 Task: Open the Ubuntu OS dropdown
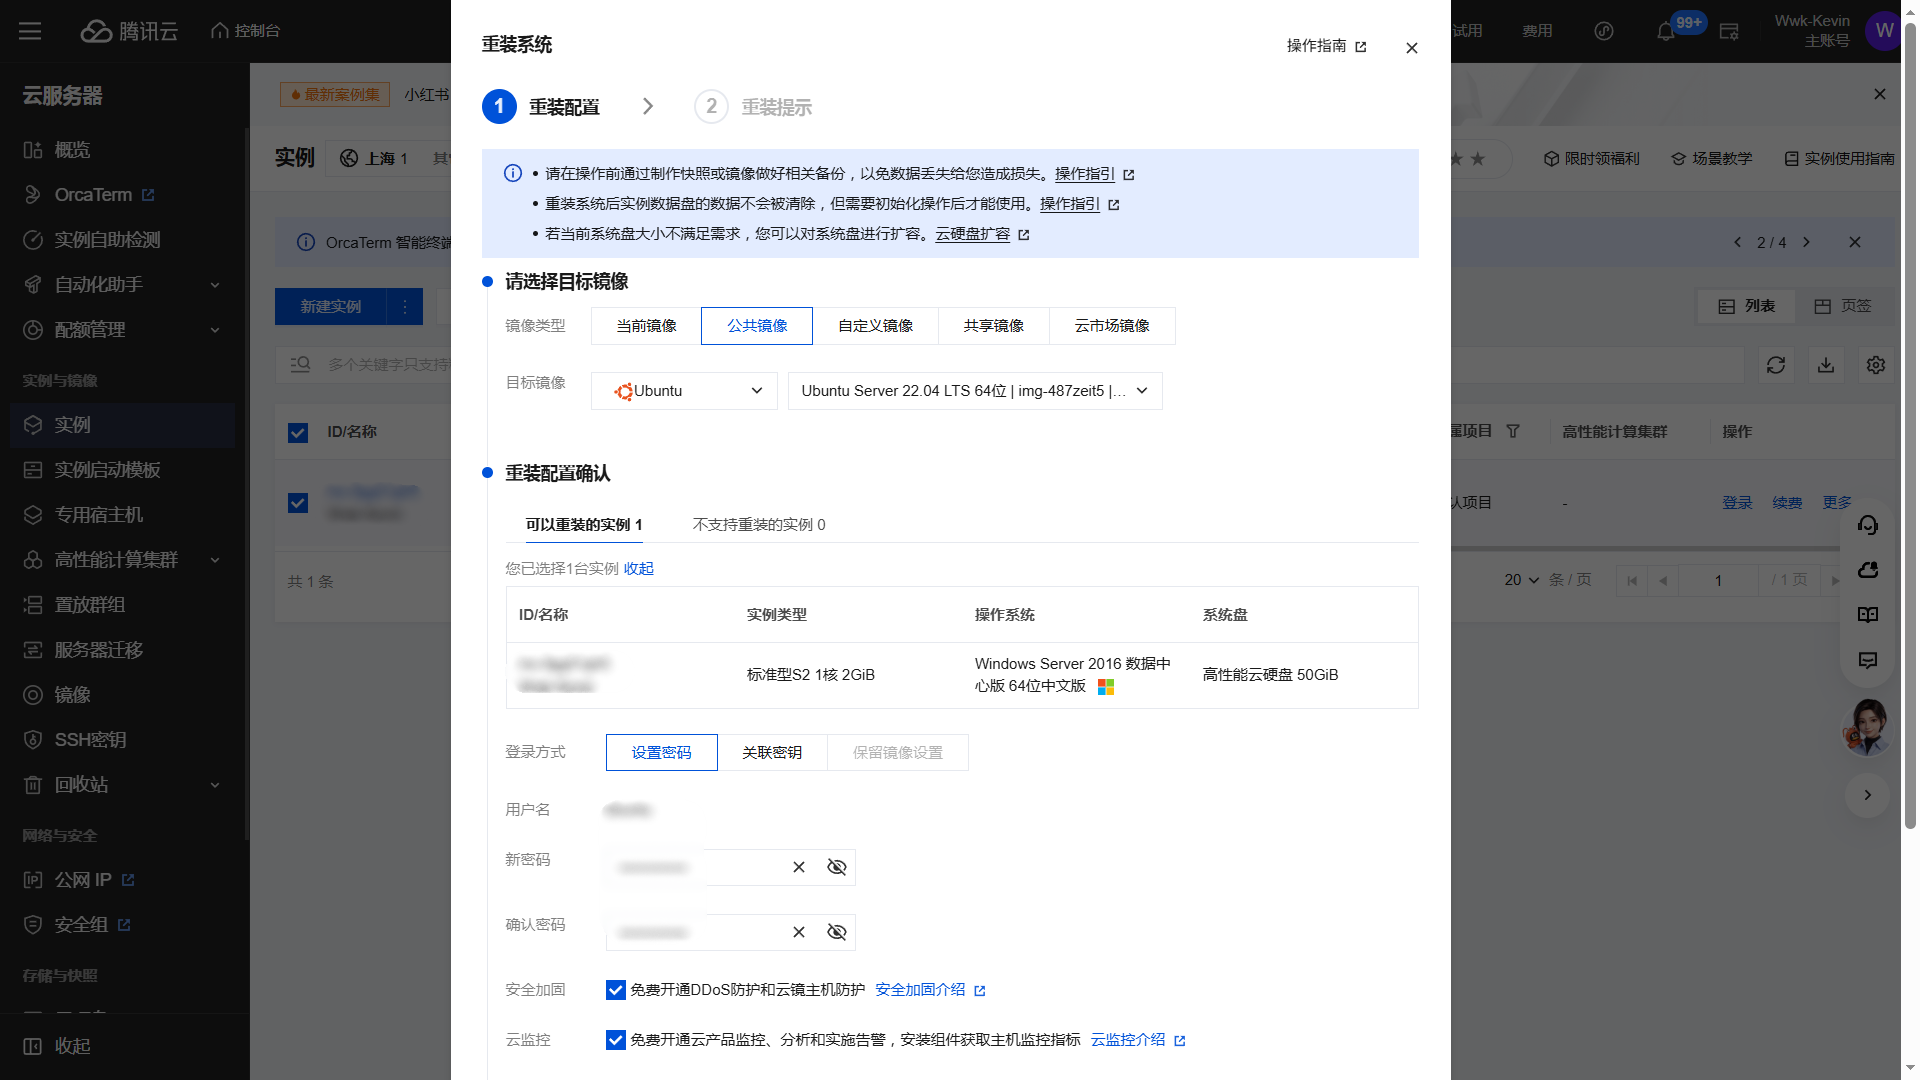click(x=684, y=391)
